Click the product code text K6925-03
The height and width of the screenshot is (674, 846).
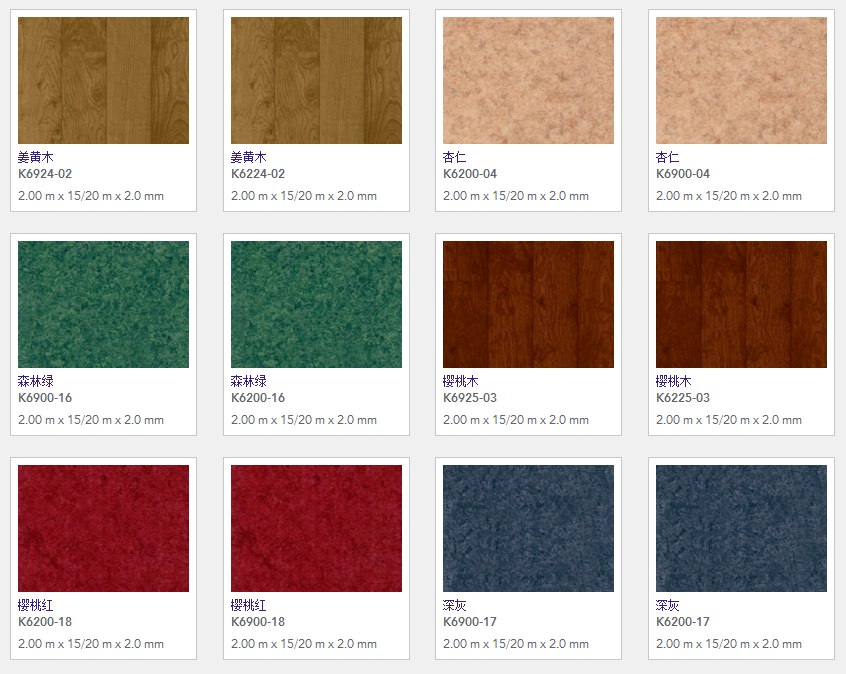[470, 398]
